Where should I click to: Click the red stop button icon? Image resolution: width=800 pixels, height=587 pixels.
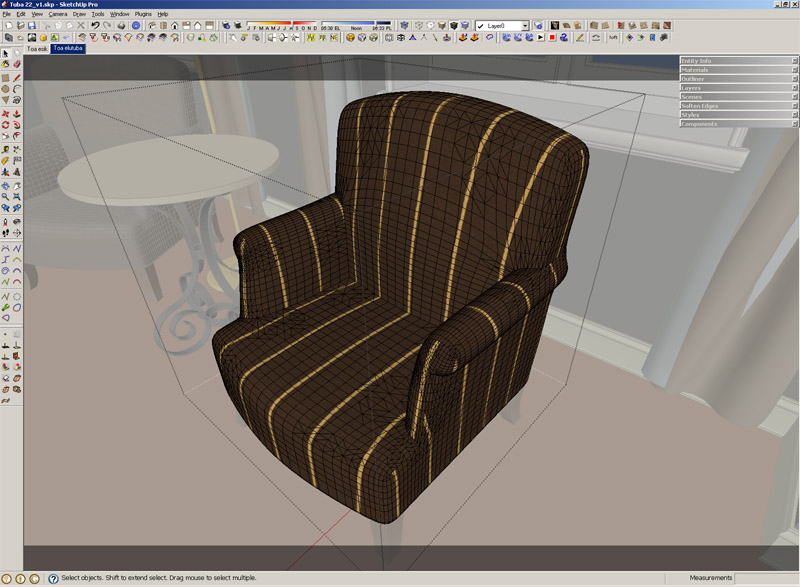point(551,38)
